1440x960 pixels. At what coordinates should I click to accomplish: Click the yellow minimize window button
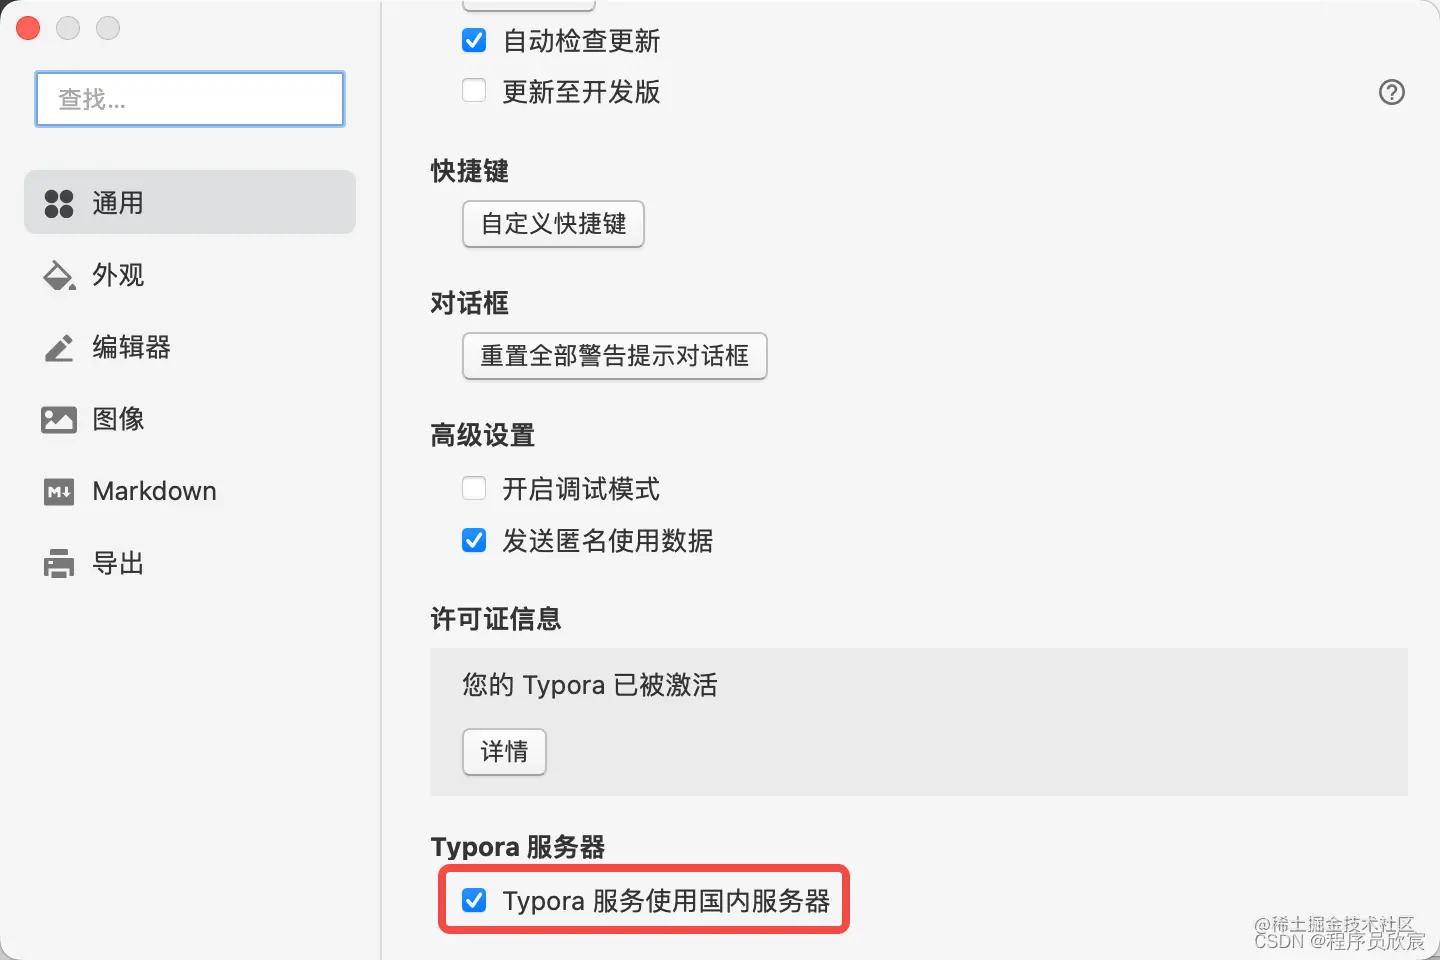(68, 28)
